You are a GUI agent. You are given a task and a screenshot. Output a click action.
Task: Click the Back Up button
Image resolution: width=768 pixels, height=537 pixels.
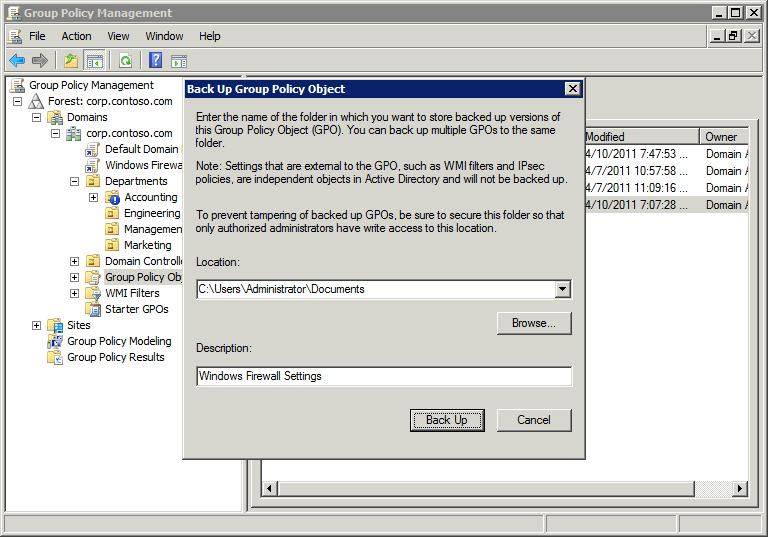pos(447,420)
